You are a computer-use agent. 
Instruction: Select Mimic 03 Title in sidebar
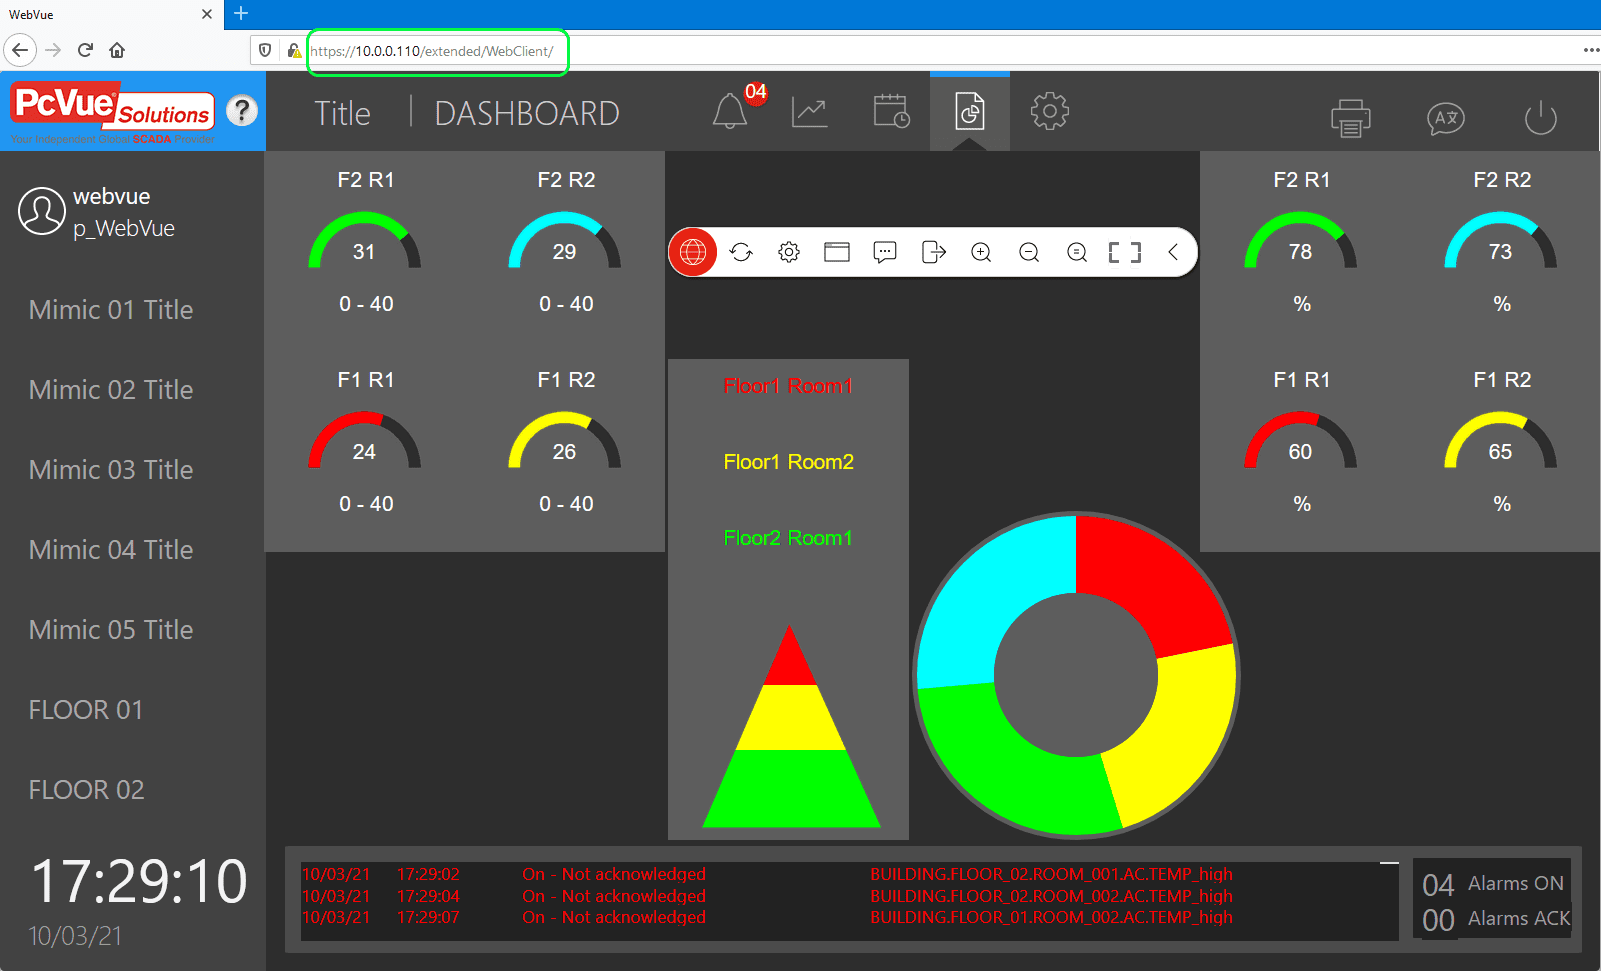(111, 470)
